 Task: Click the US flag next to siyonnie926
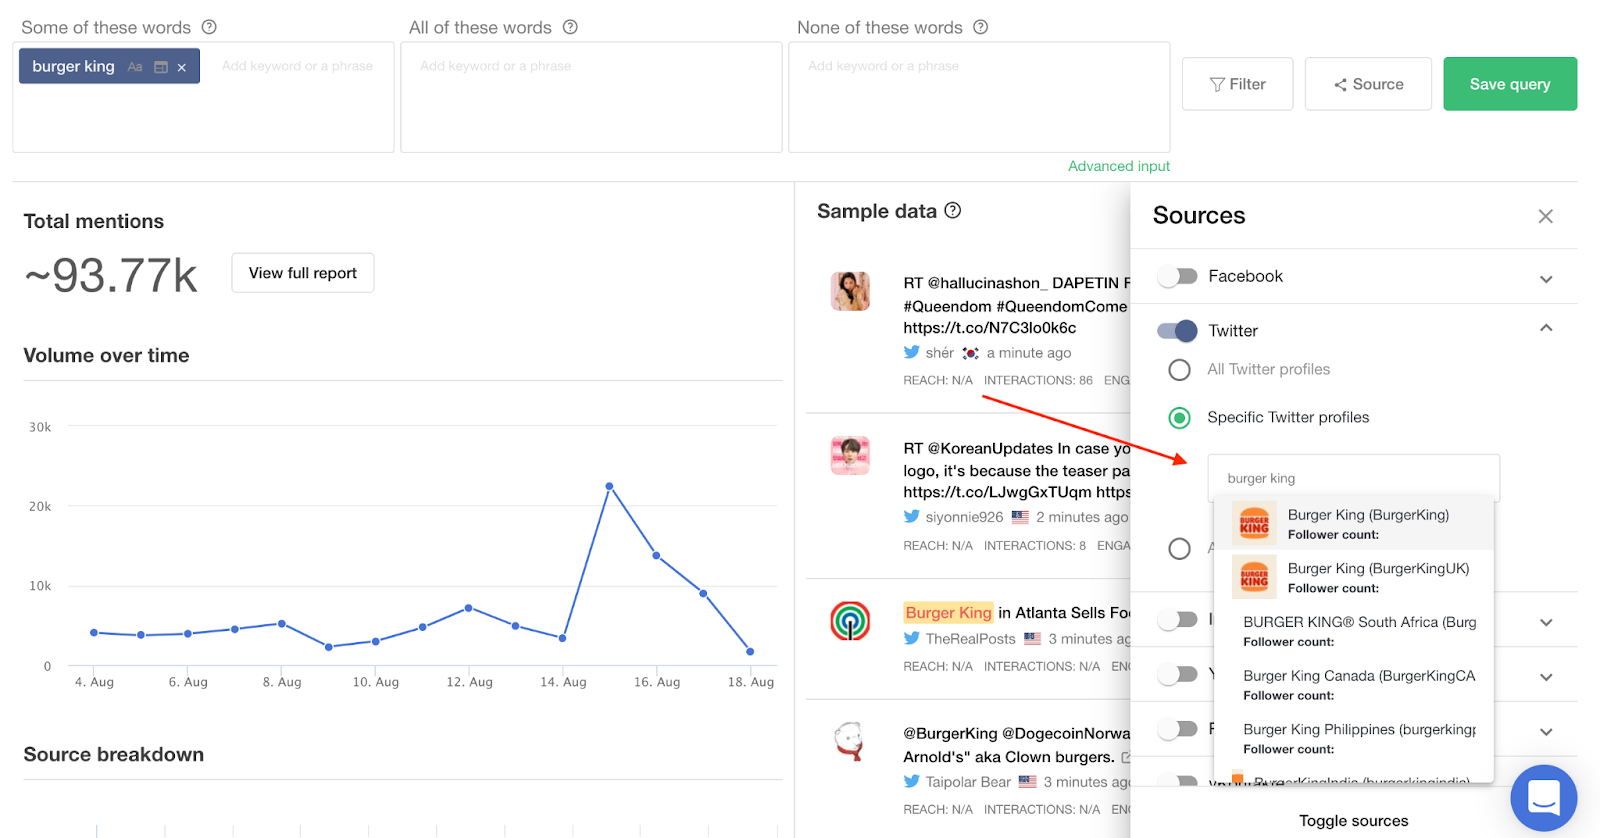pos(1020,517)
